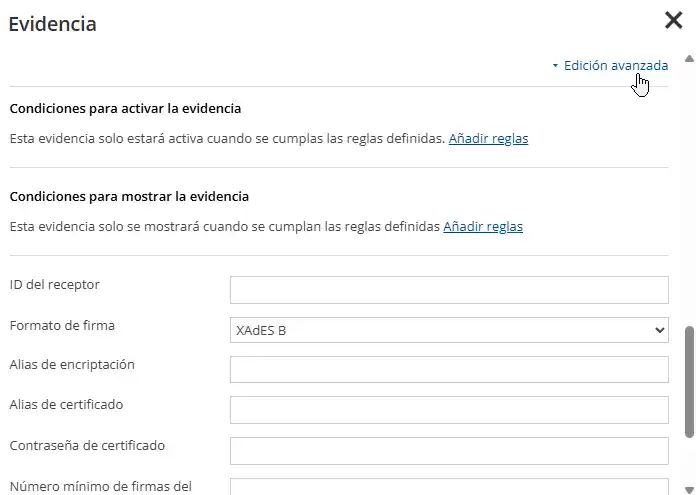Viewport: 696px width, 495px height.
Task: Click the Alias de encriptación input
Action: [x=449, y=369]
